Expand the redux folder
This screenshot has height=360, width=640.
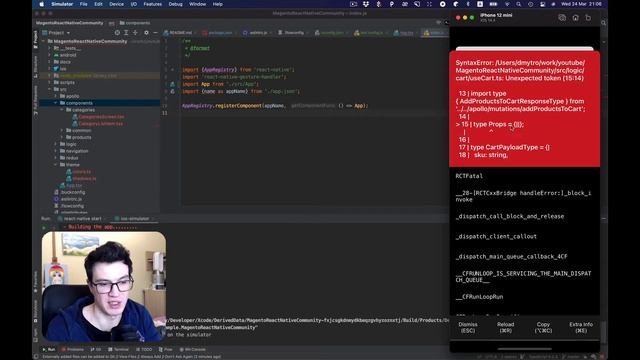pos(56,158)
